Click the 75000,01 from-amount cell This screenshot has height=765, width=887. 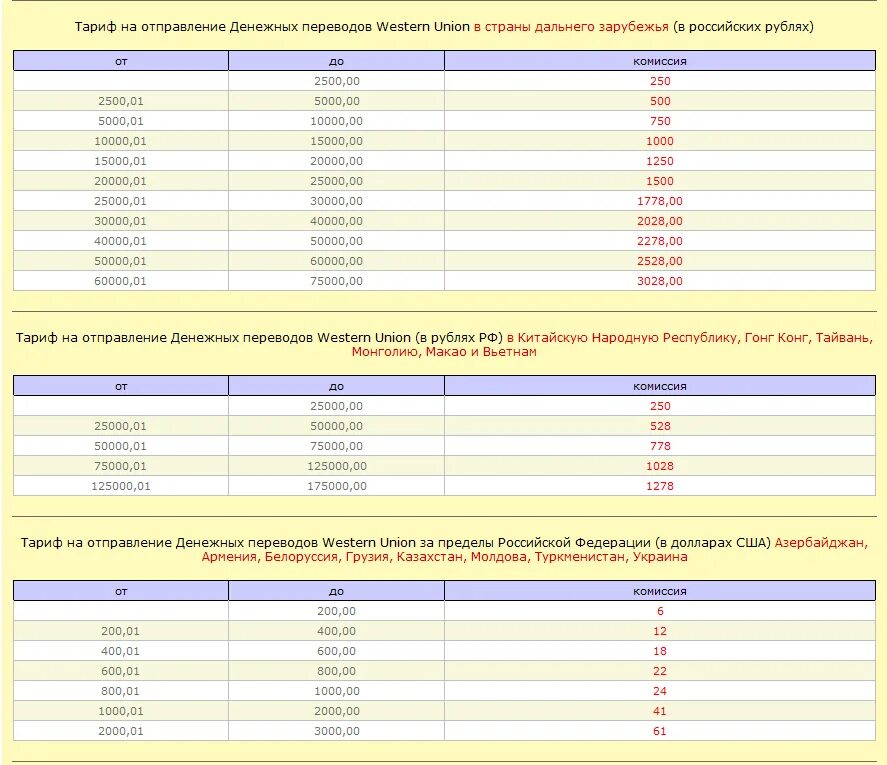(x=120, y=466)
